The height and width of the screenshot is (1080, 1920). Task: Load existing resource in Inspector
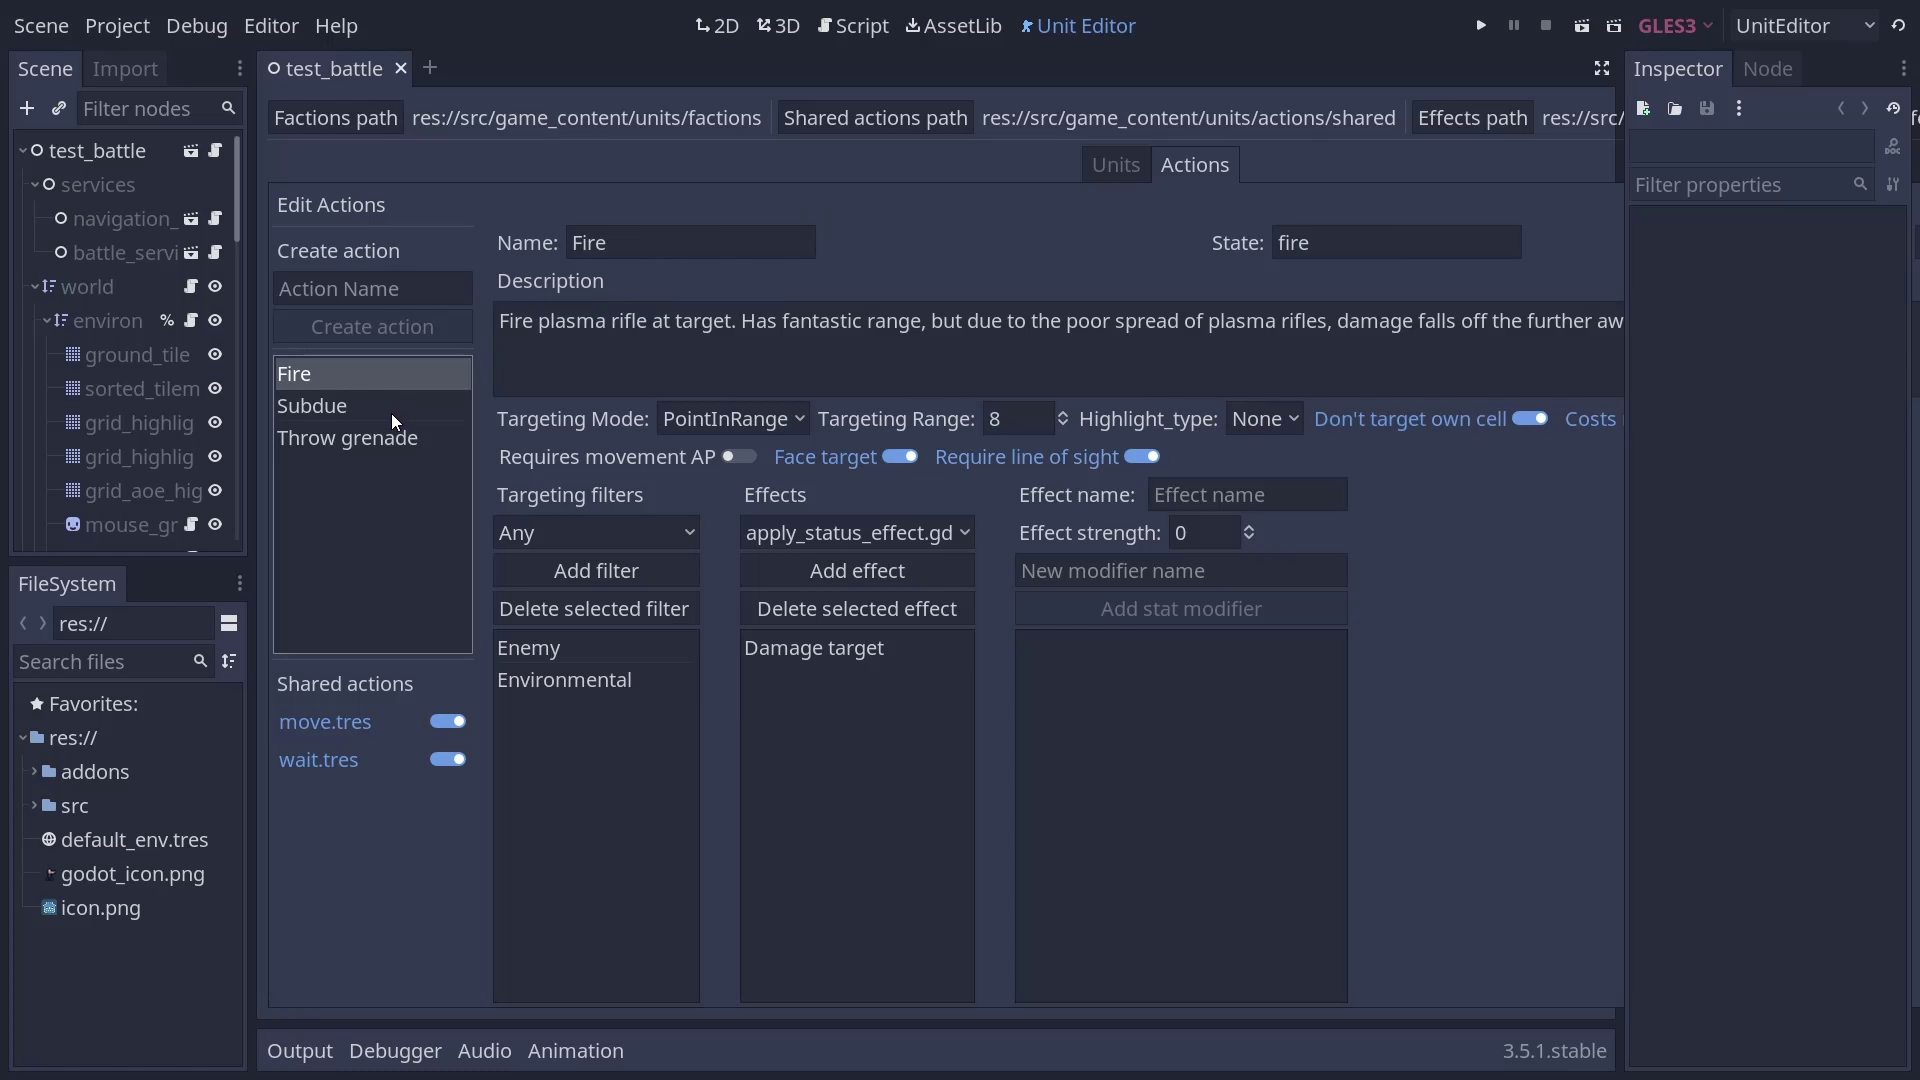(1675, 108)
